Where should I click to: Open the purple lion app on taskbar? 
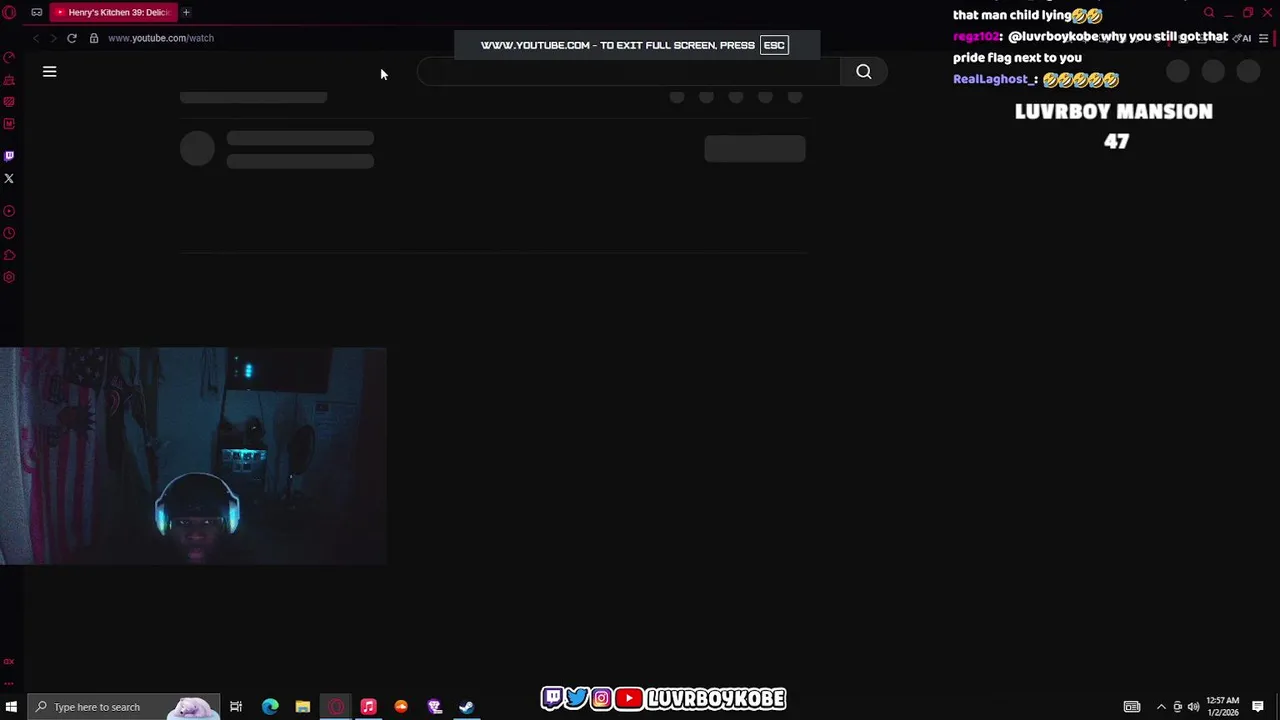[x=434, y=707]
